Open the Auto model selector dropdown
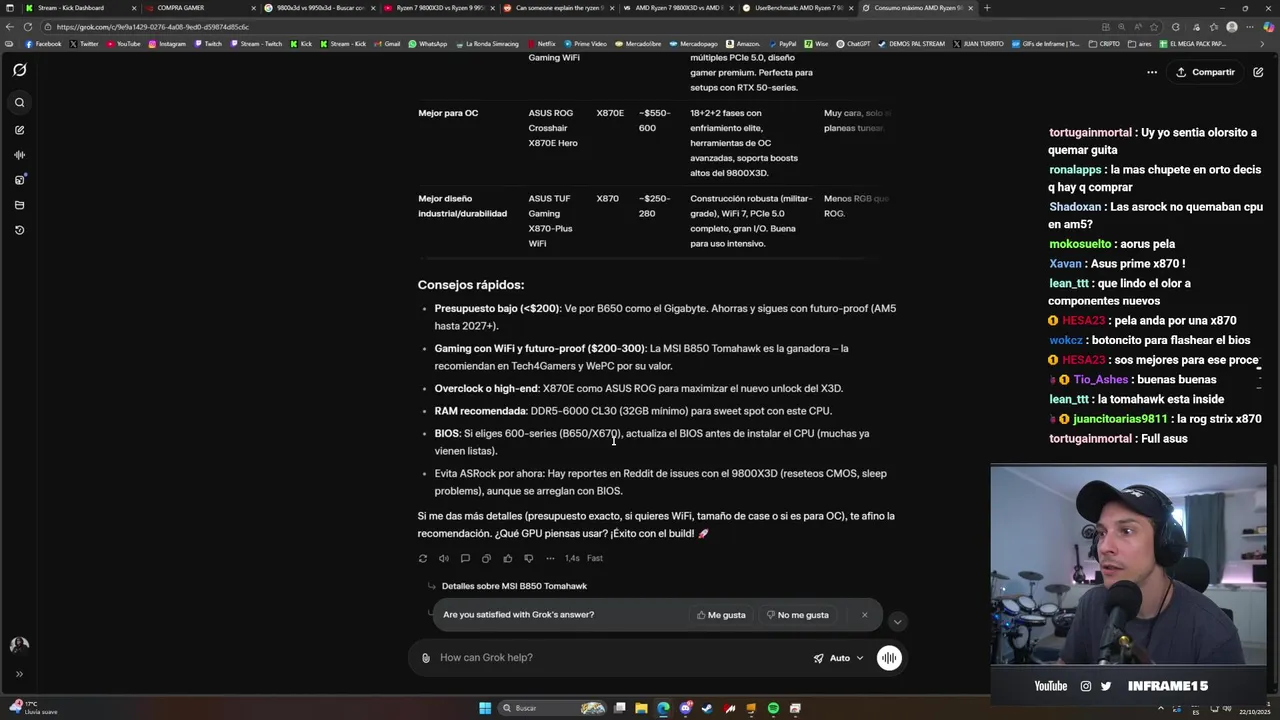This screenshot has width=1280, height=720. [x=838, y=658]
